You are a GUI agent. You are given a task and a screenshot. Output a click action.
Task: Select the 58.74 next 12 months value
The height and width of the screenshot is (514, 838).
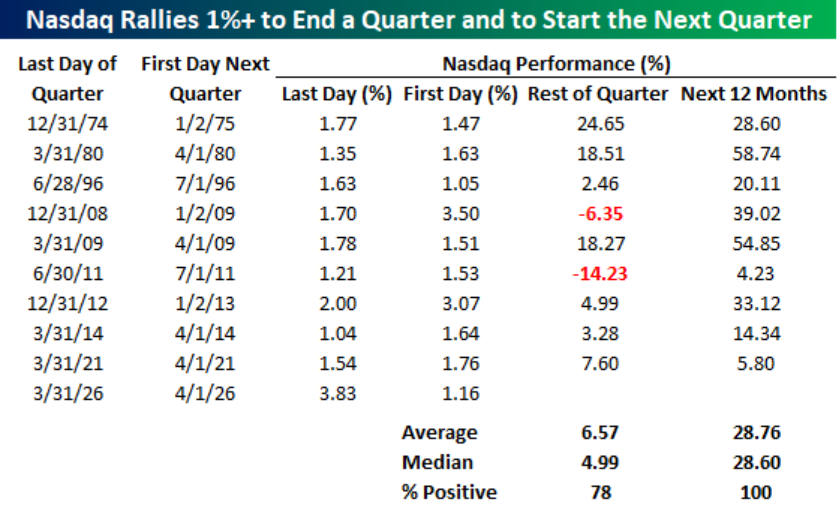pos(754,154)
